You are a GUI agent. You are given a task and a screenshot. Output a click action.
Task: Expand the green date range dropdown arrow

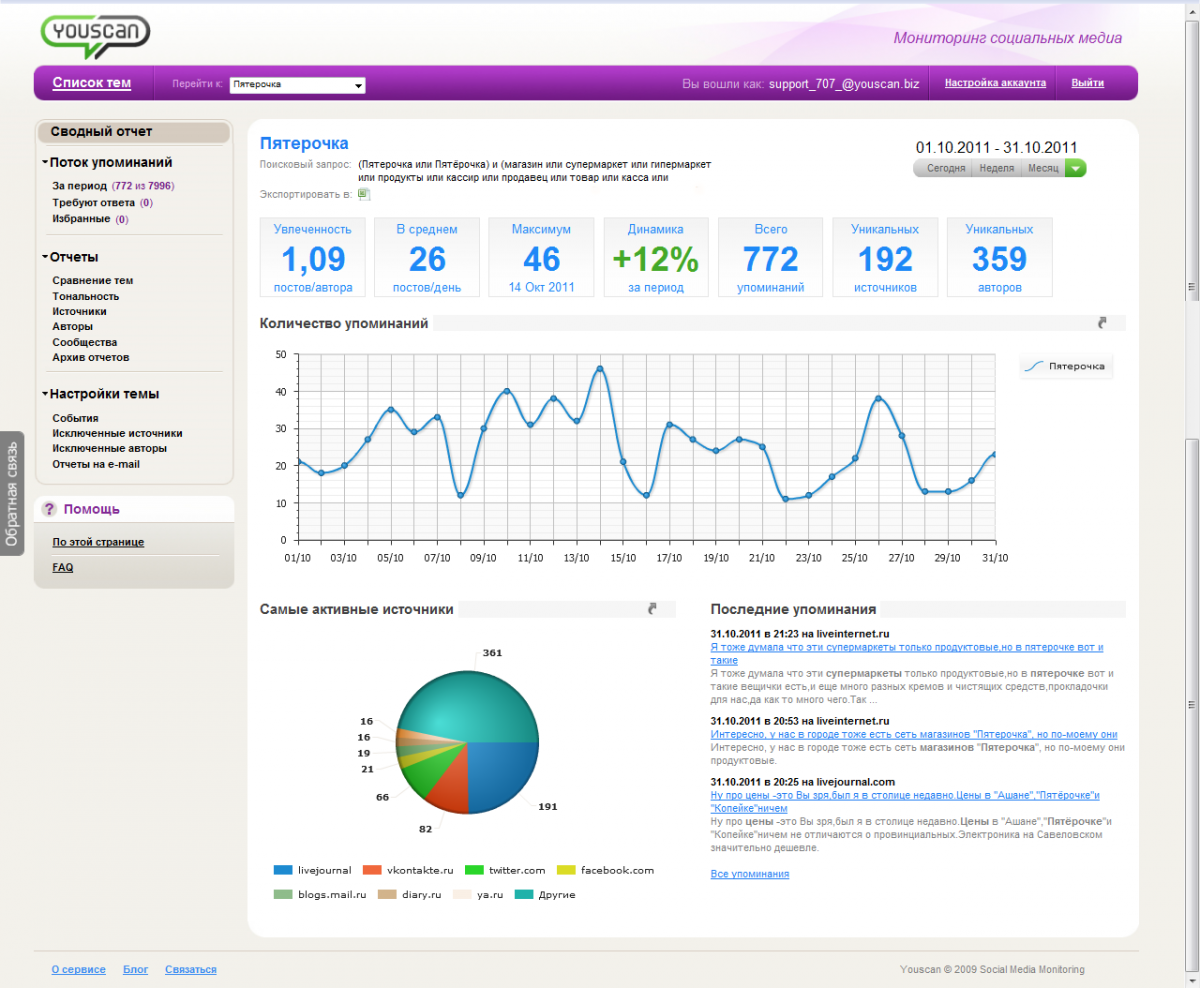[1075, 169]
